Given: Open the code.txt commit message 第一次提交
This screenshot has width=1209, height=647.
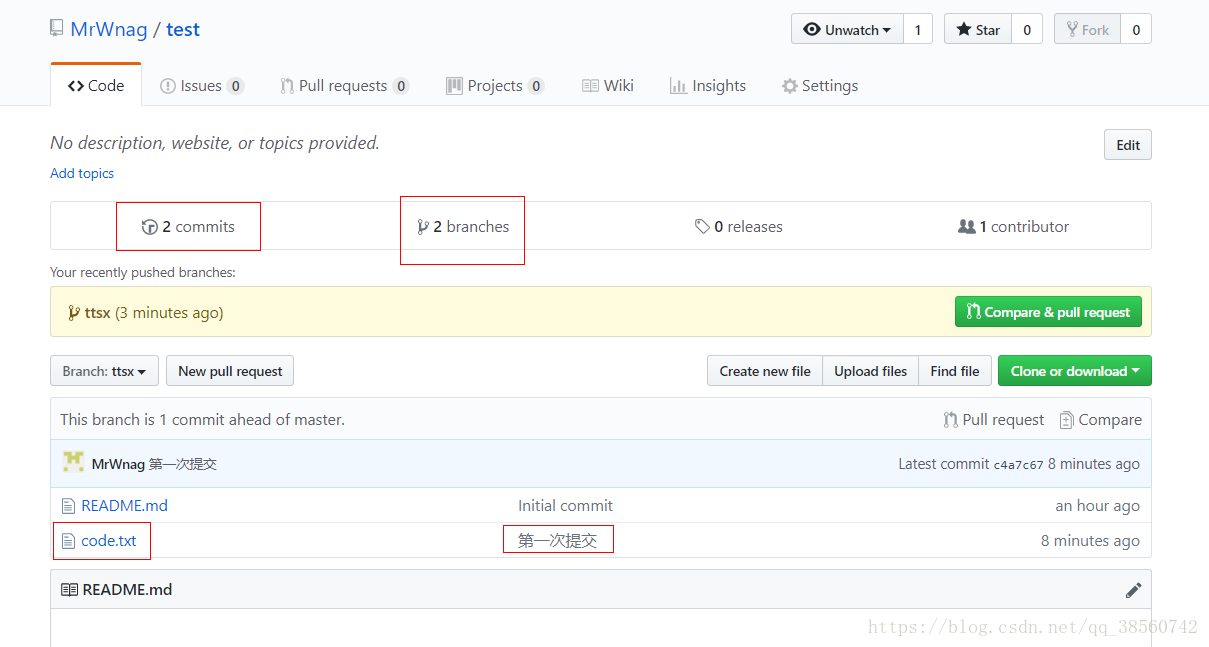Looking at the screenshot, I should 557,541.
